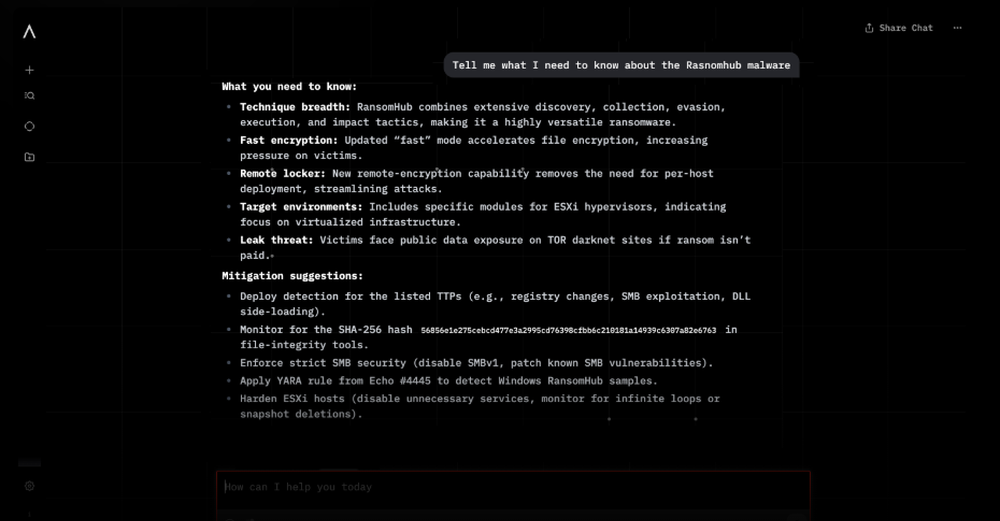Viewport: 1000px width, 521px height.
Task: Open the search chats icon
Action: pos(29,96)
